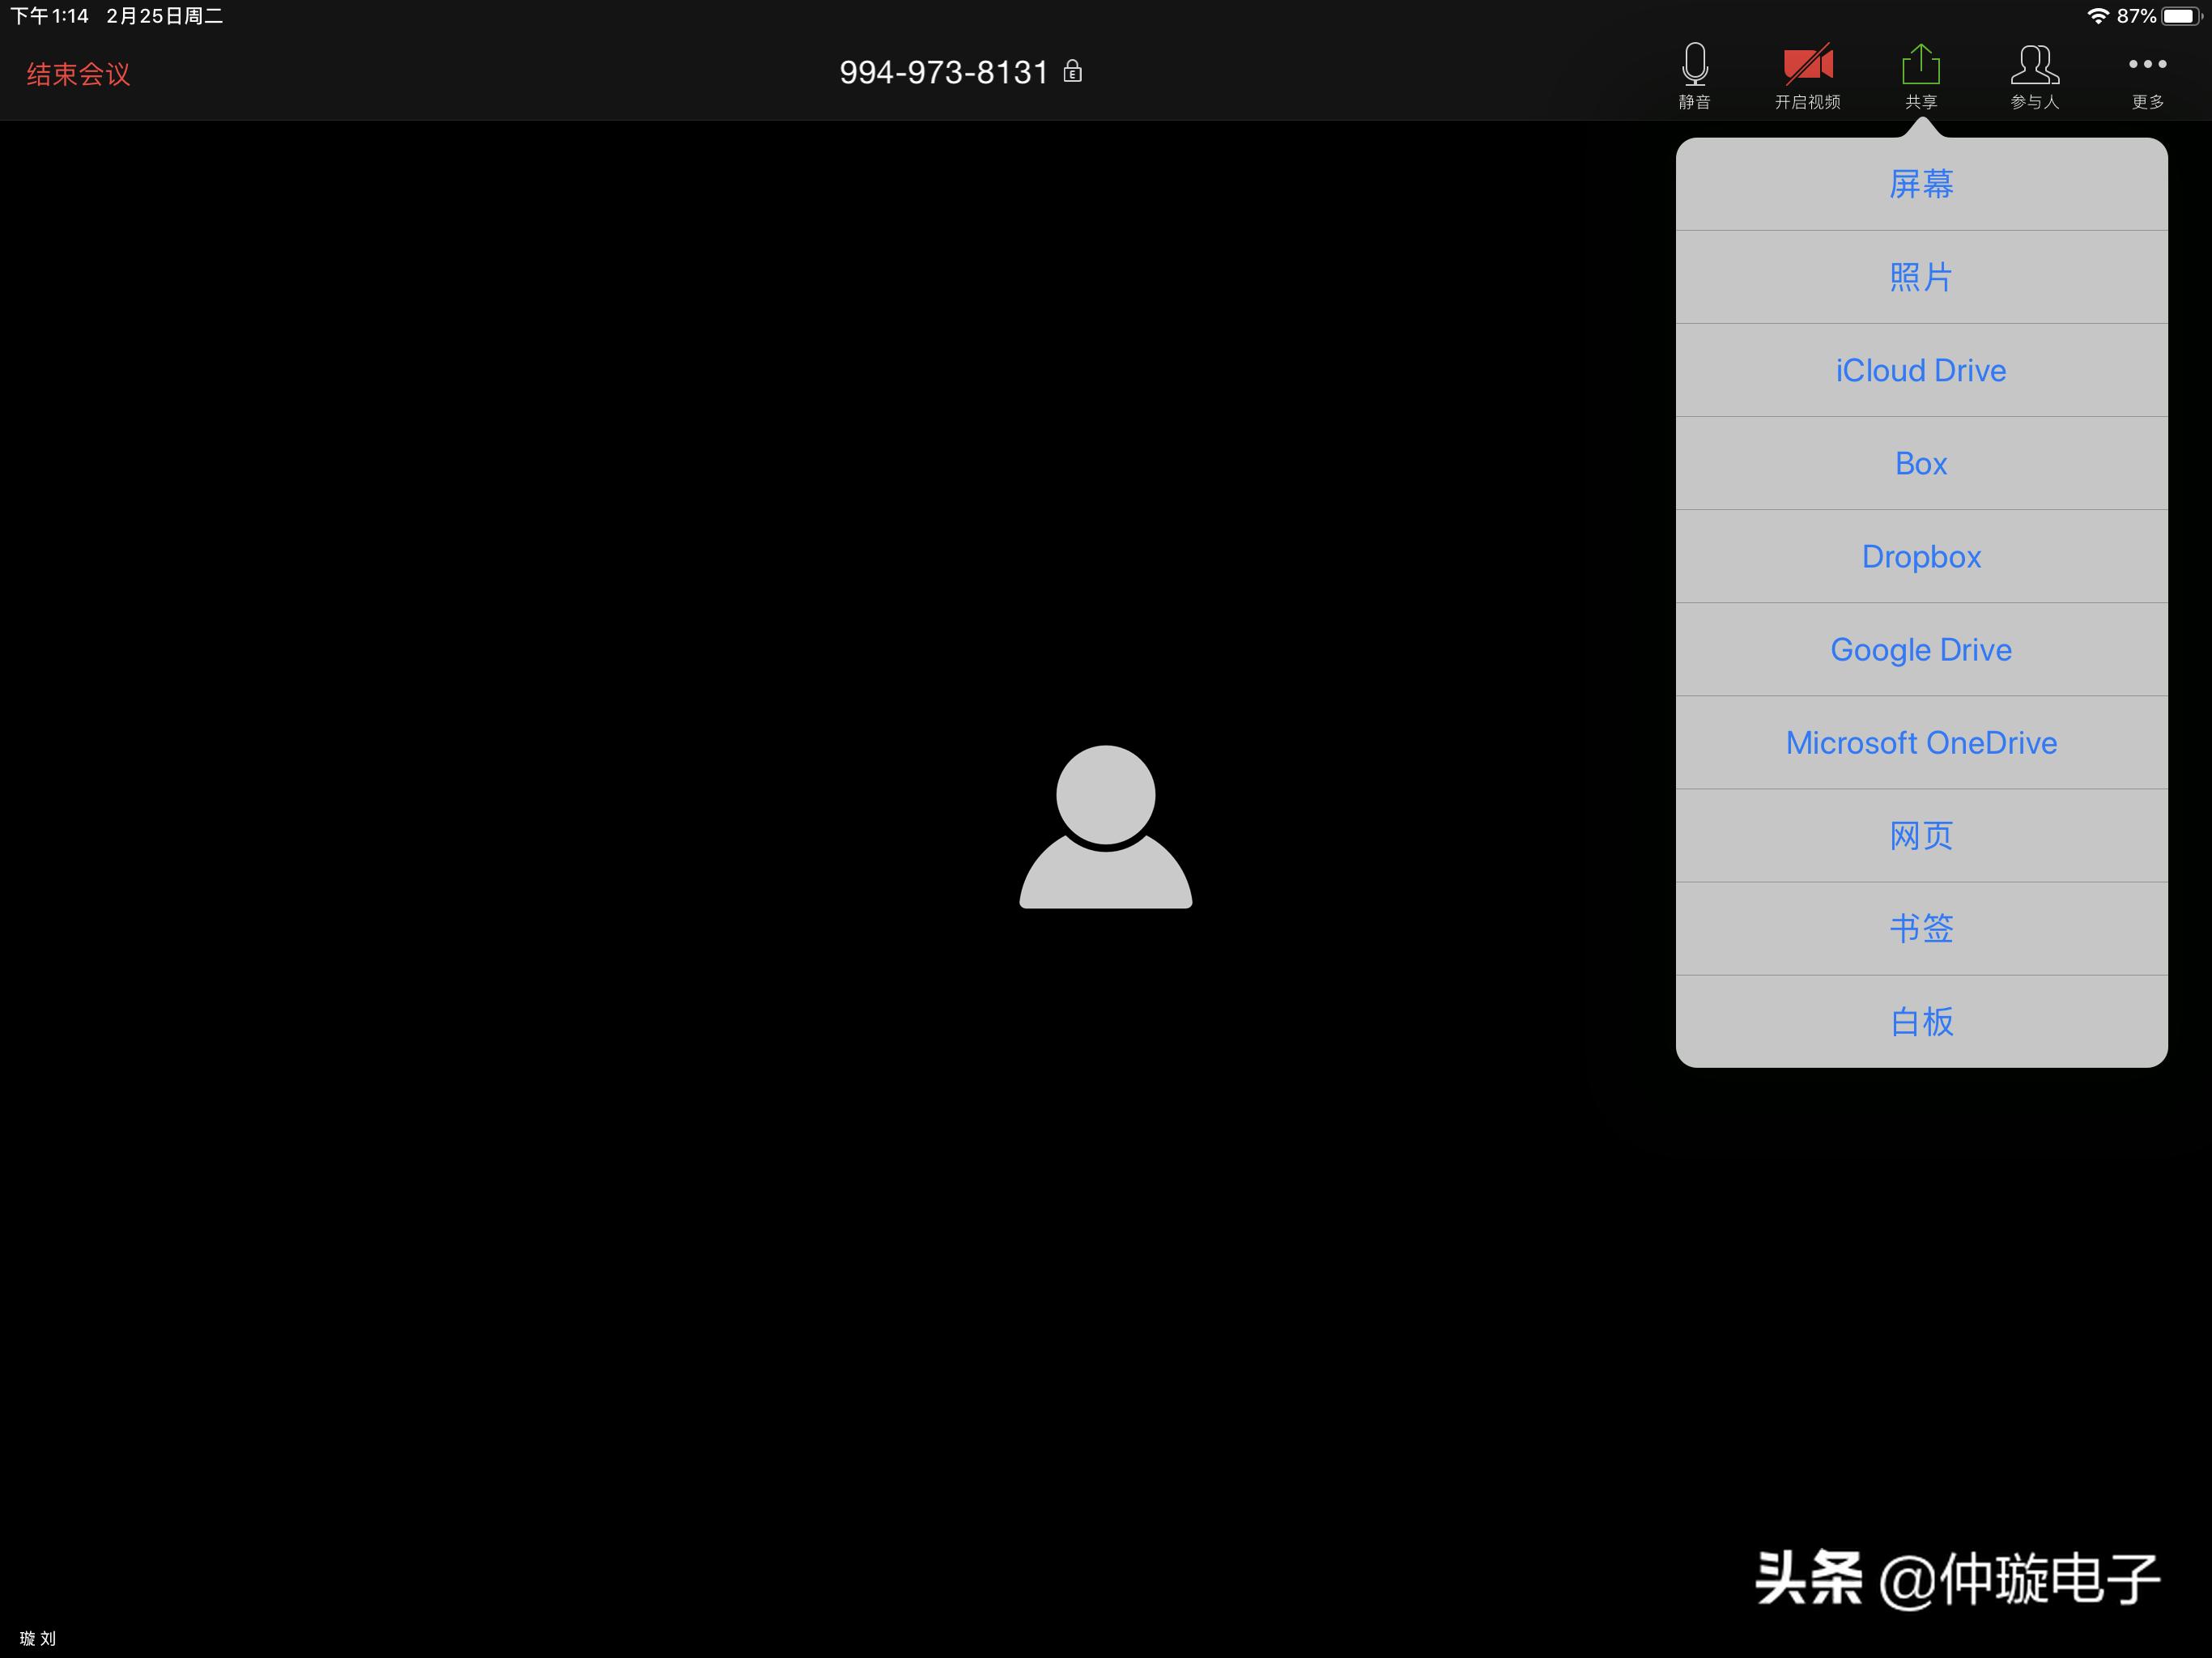End the meeting via 结束会议

pyautogui.click(x=78, y=74)
